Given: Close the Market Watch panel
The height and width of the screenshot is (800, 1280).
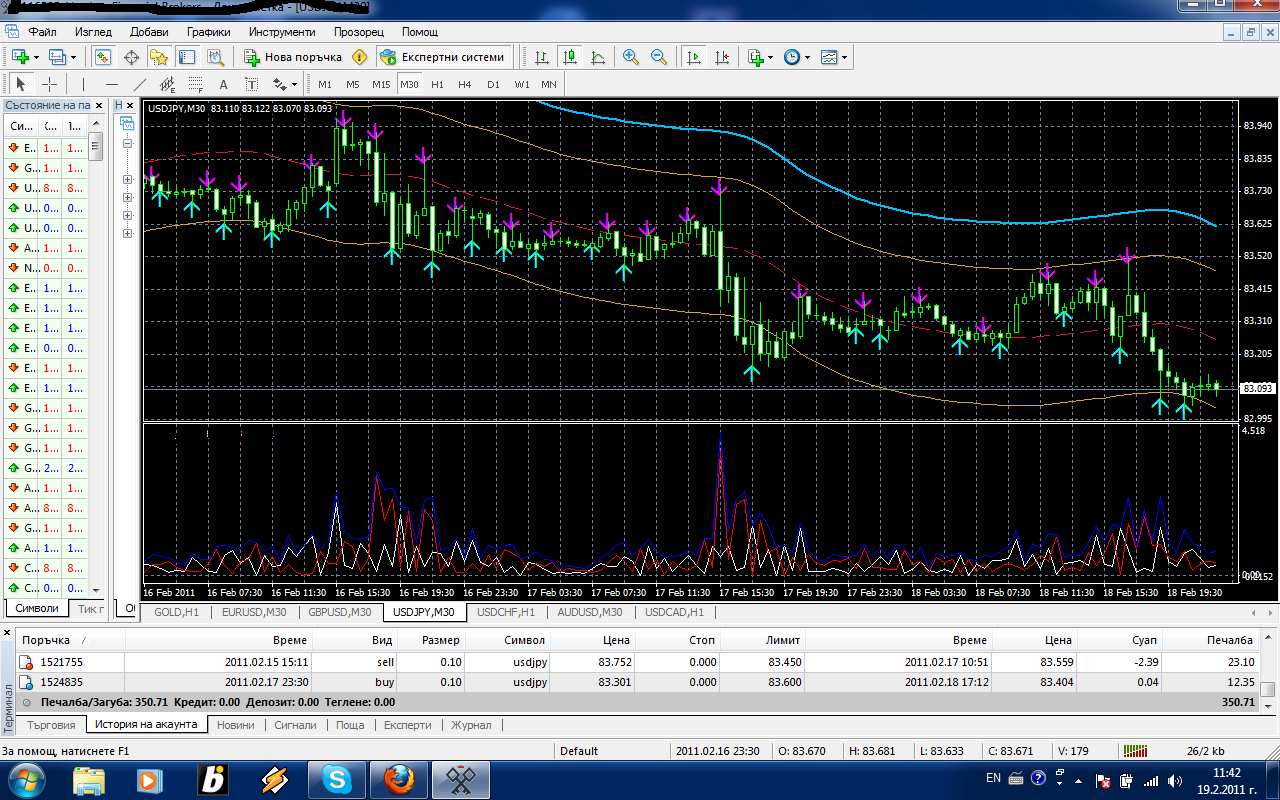Looking at the screenshot, I should 99,105.
